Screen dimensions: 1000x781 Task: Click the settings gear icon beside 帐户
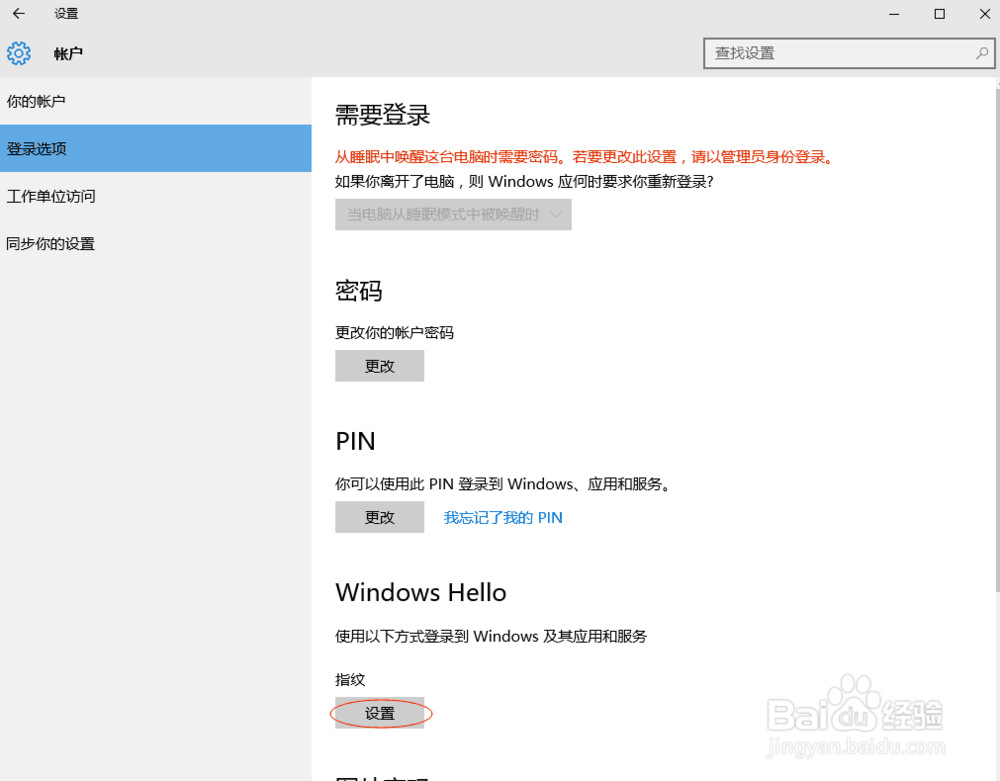point(18,54)
